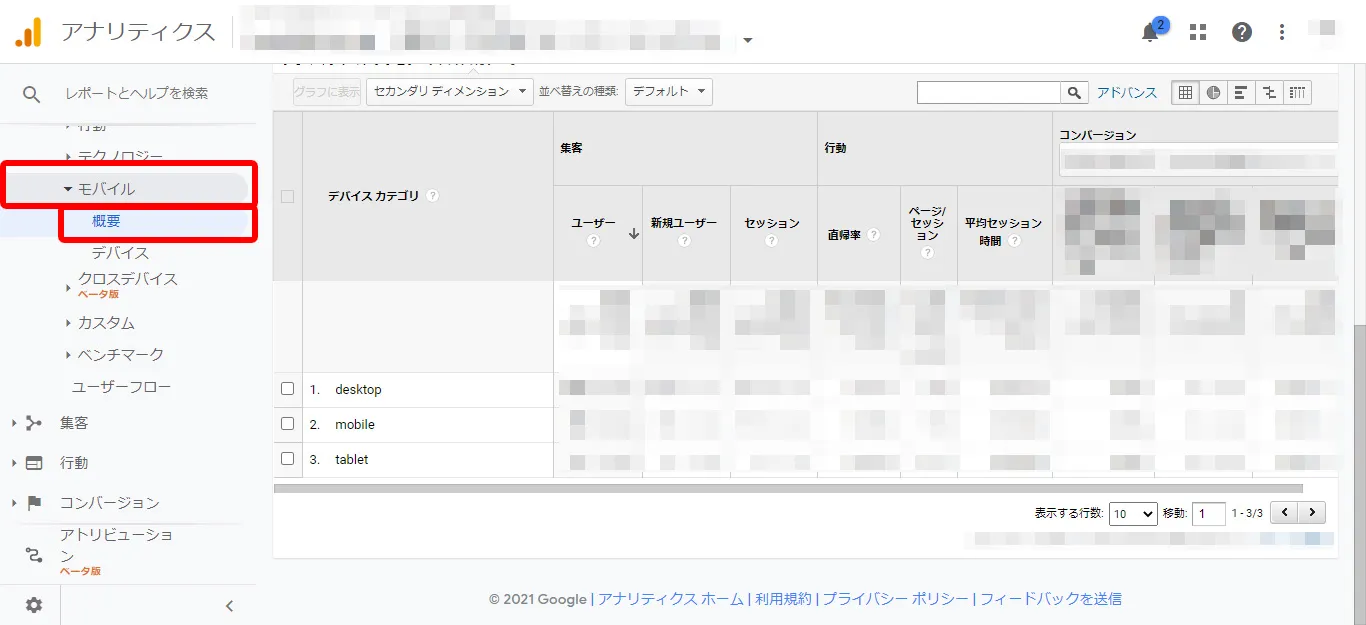Open the アドバンス filter link
The width and height of the screenshot is (1366, 625).
click(x=1127, y=92)
